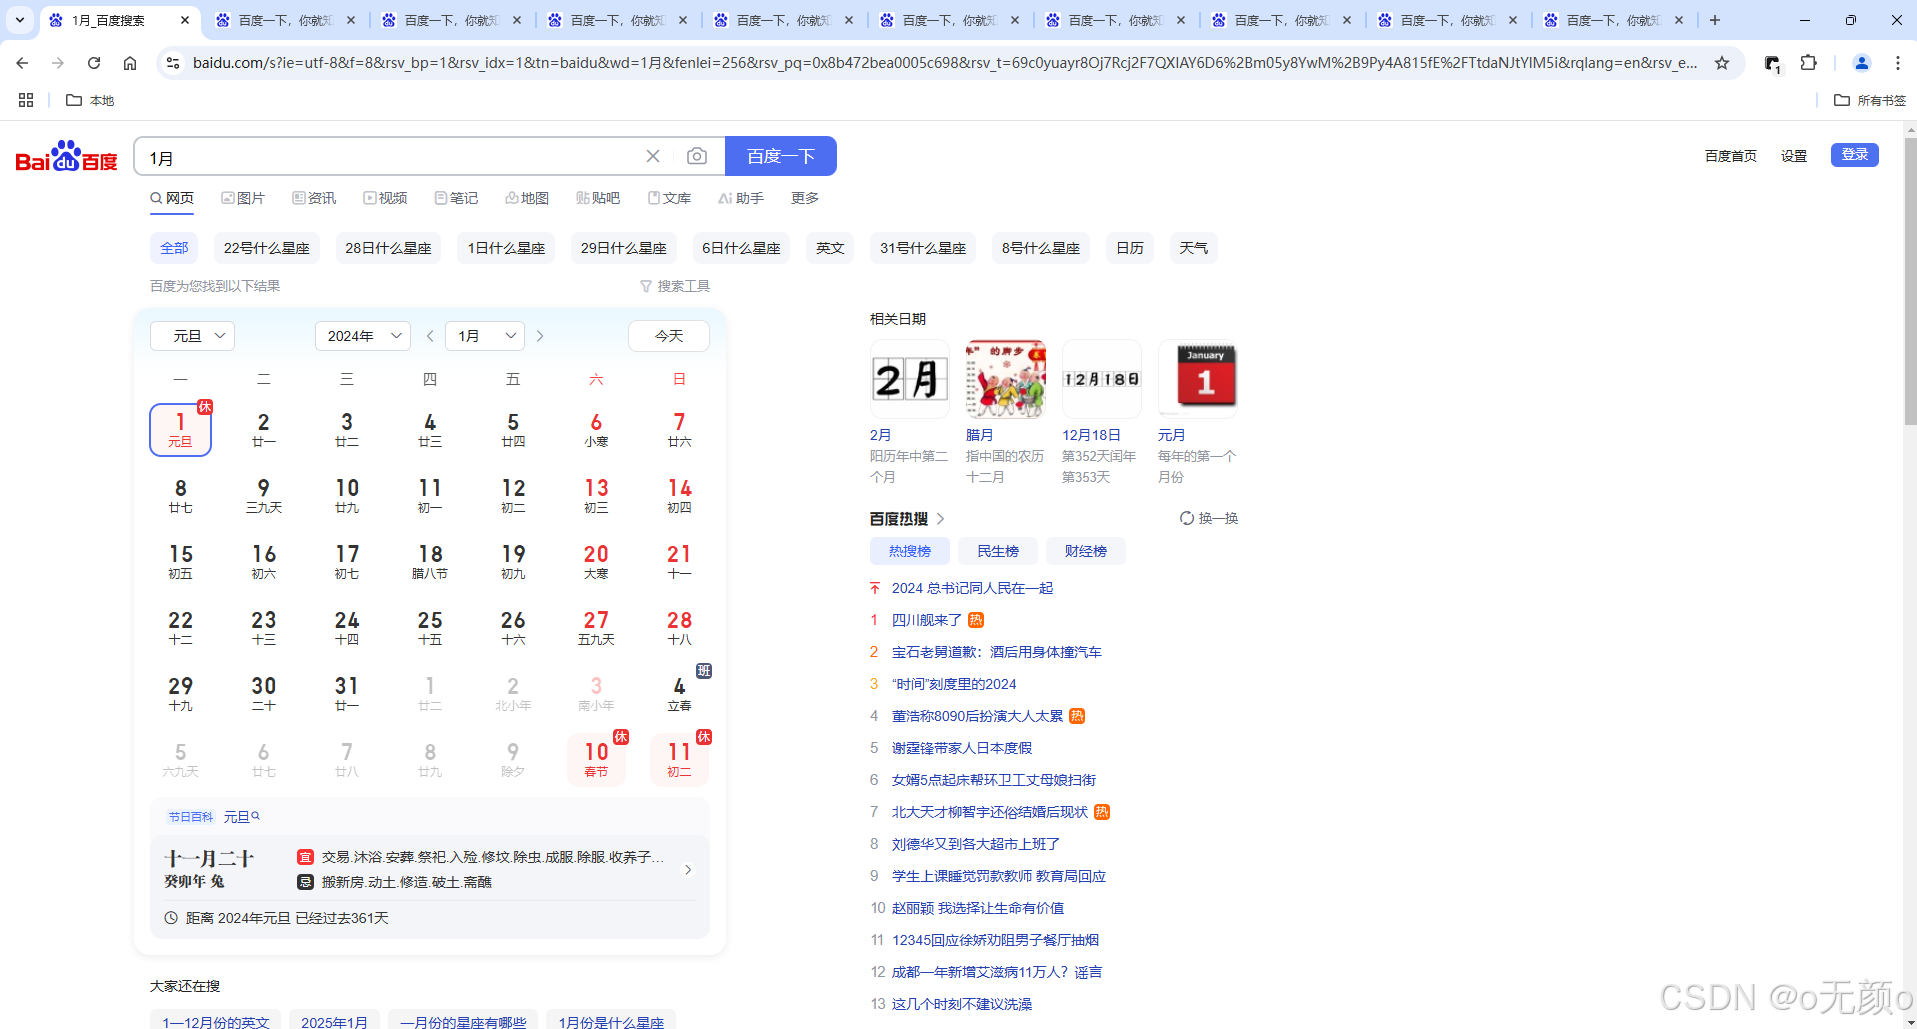Open the 1月 month dropdown
Viewport: 1917px width, 1029px height.
486,336
